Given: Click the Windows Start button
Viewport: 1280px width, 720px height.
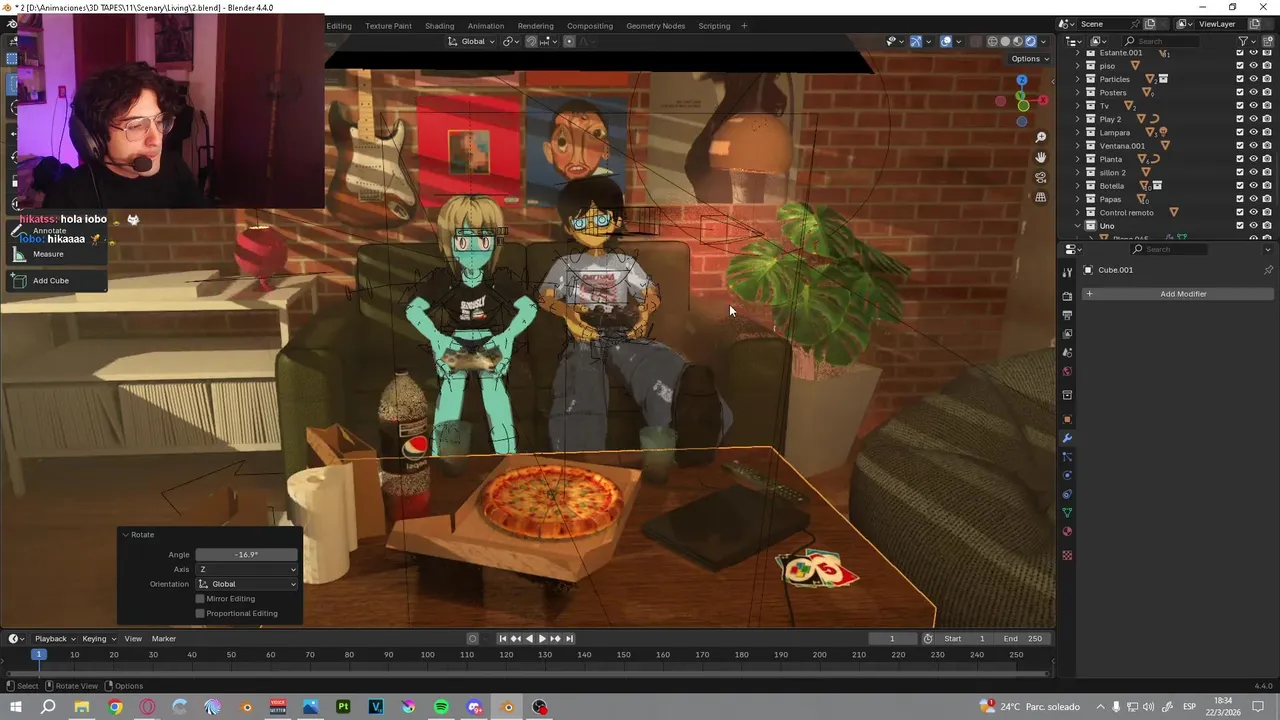Looking at the screenshot, I should (x=15, y=707).
